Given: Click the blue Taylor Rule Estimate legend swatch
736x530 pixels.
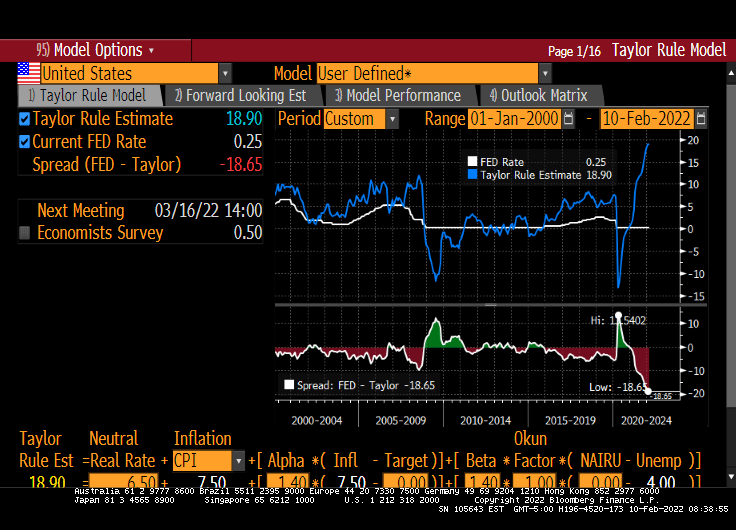Looking at the screenshot, I should pos(473,175).
